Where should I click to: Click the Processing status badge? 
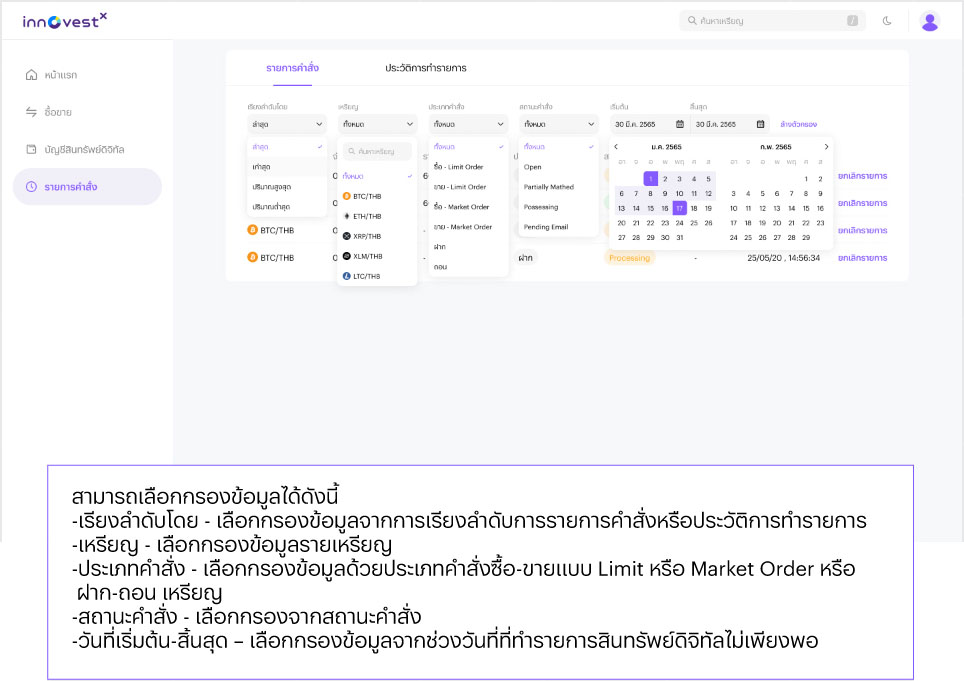(x=630, y=258)
